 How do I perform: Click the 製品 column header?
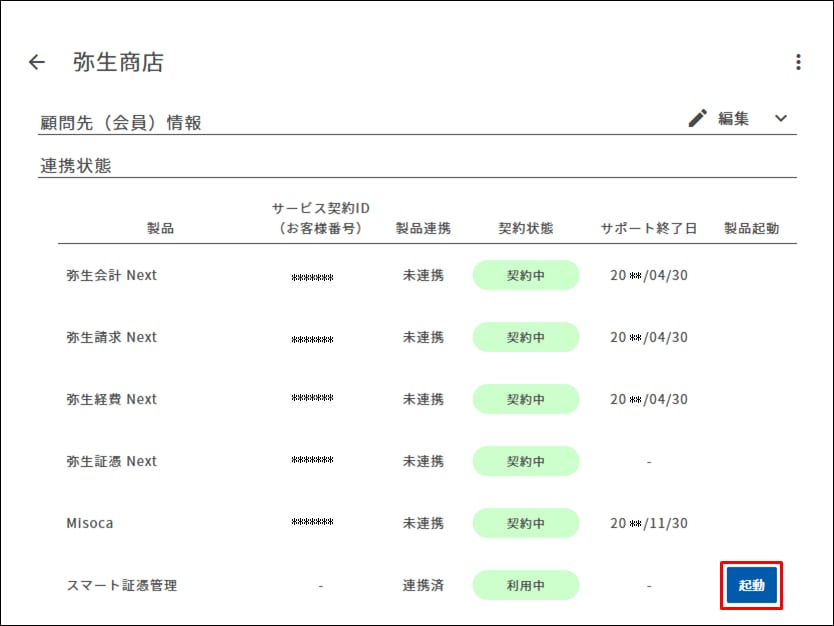coord(161,228)
